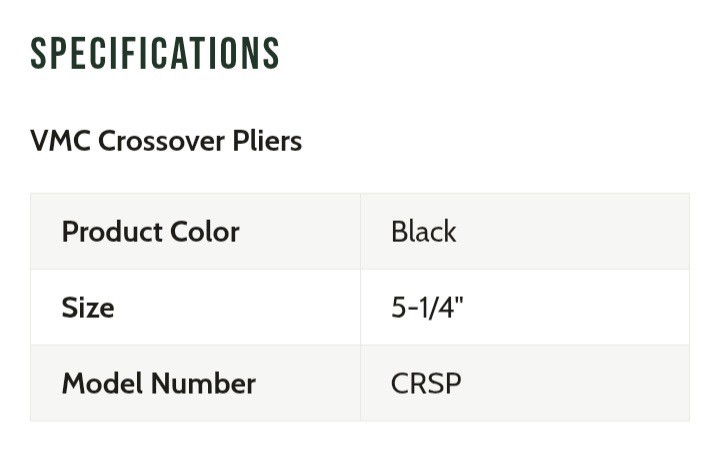This screenshot has height=455, width=720.
Task: Select the 5-1/4" size value
Action: 427,307
